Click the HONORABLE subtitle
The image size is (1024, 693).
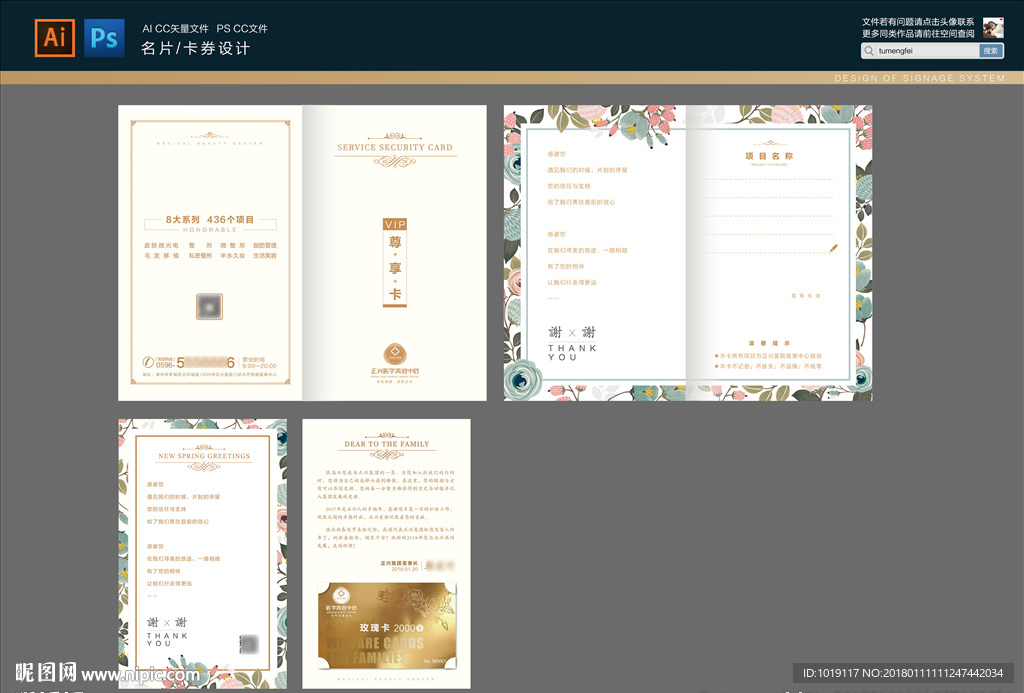coord(210,230)
